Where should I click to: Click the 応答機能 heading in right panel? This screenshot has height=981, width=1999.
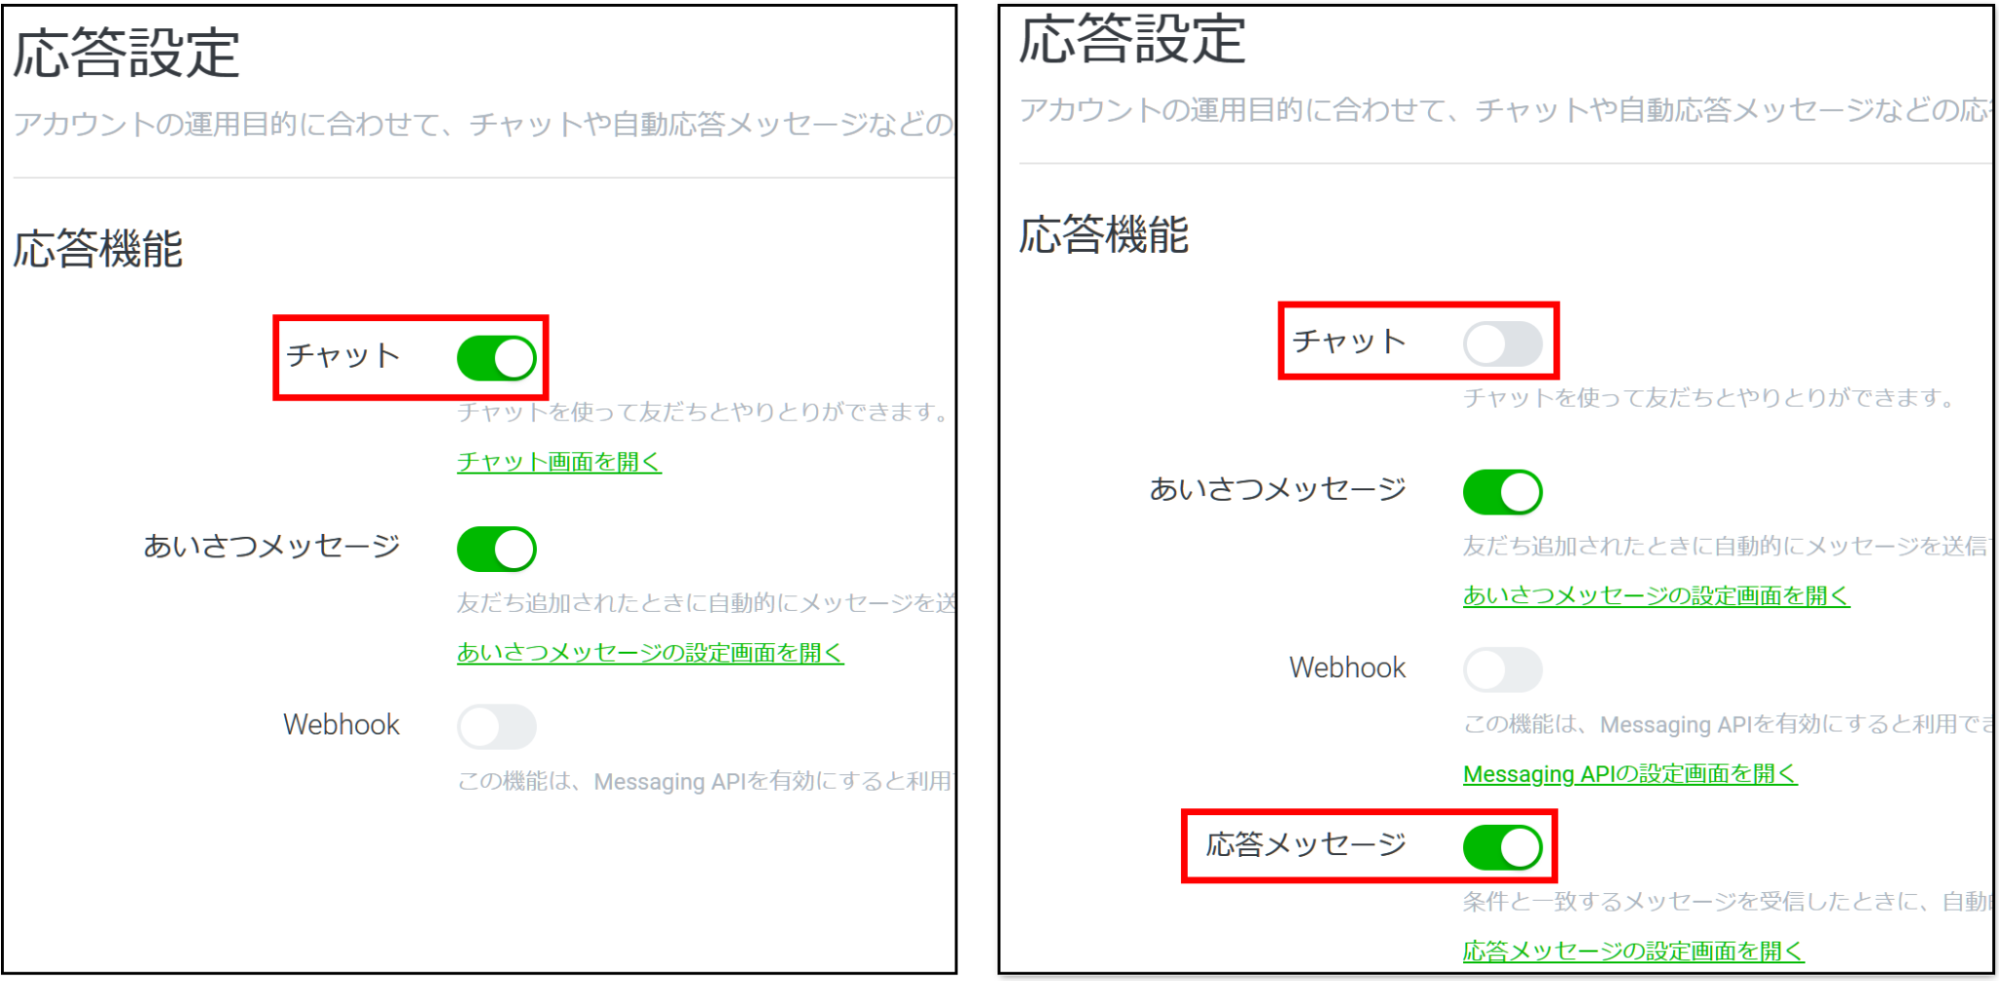[x=1103, y=235]
